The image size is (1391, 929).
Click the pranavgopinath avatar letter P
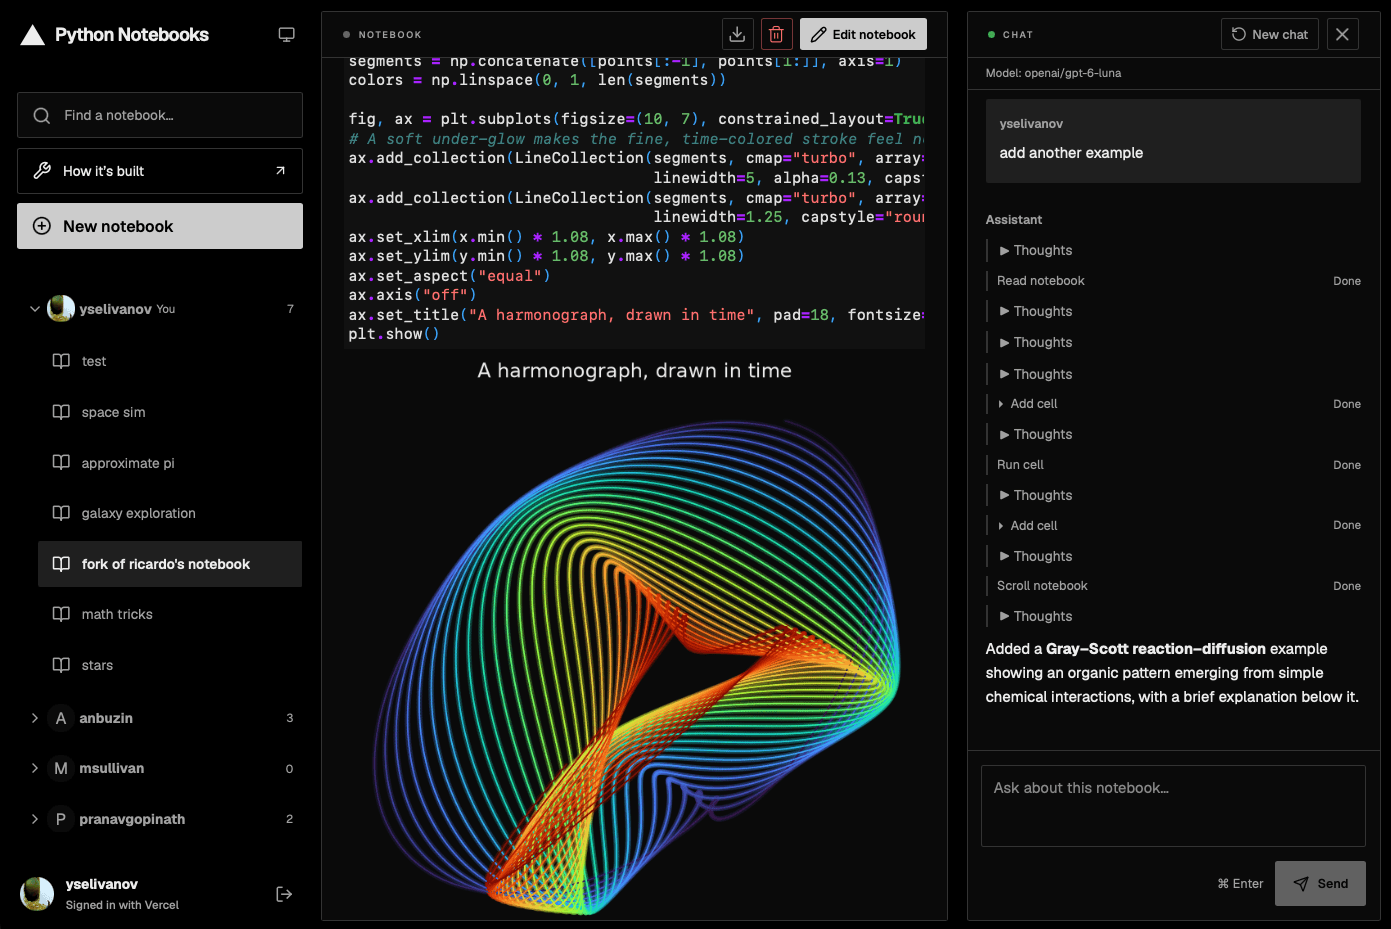click(61, 819)
